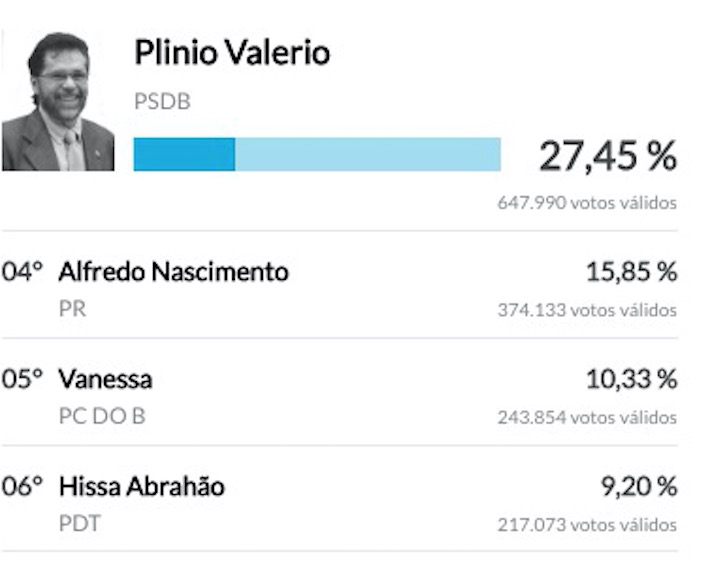This screenshot has height=565, width=709.
Task: Select the 9,20 % percentage
Action: [x=638, y=486]
